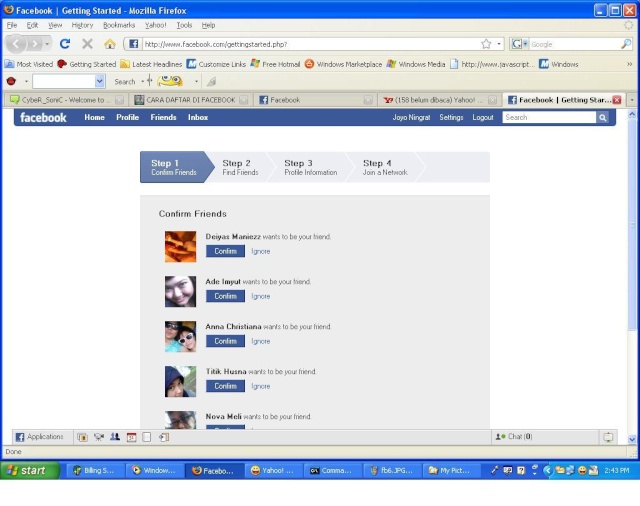Open the Most Visited bookmark folder
This screenshot has width=640, height=506.
click(29, 64)
